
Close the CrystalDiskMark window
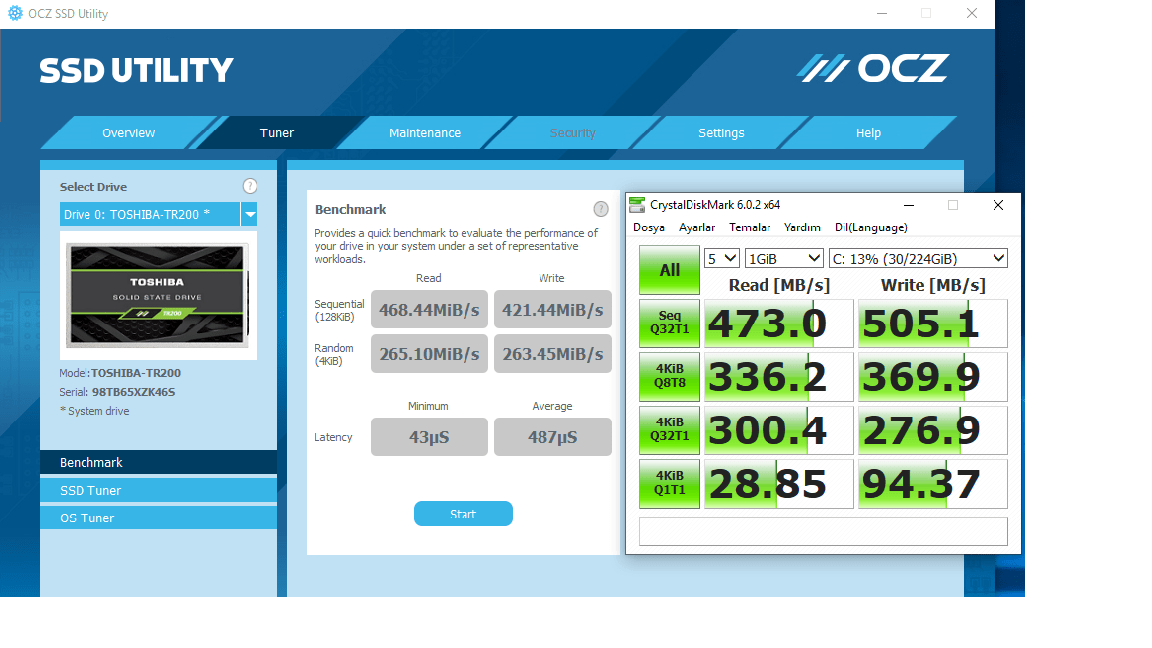click(x=998, y=205)
